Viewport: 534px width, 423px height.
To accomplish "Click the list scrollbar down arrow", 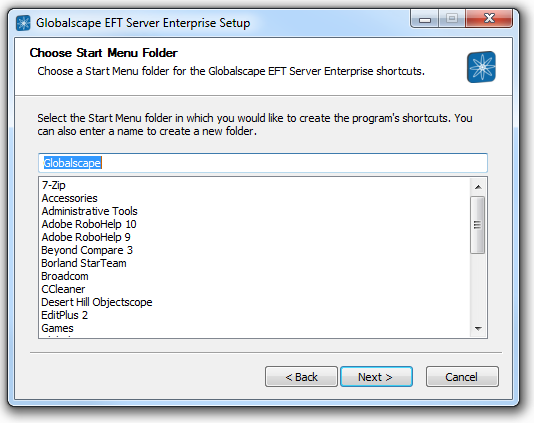I will click(x=478, y=329).
